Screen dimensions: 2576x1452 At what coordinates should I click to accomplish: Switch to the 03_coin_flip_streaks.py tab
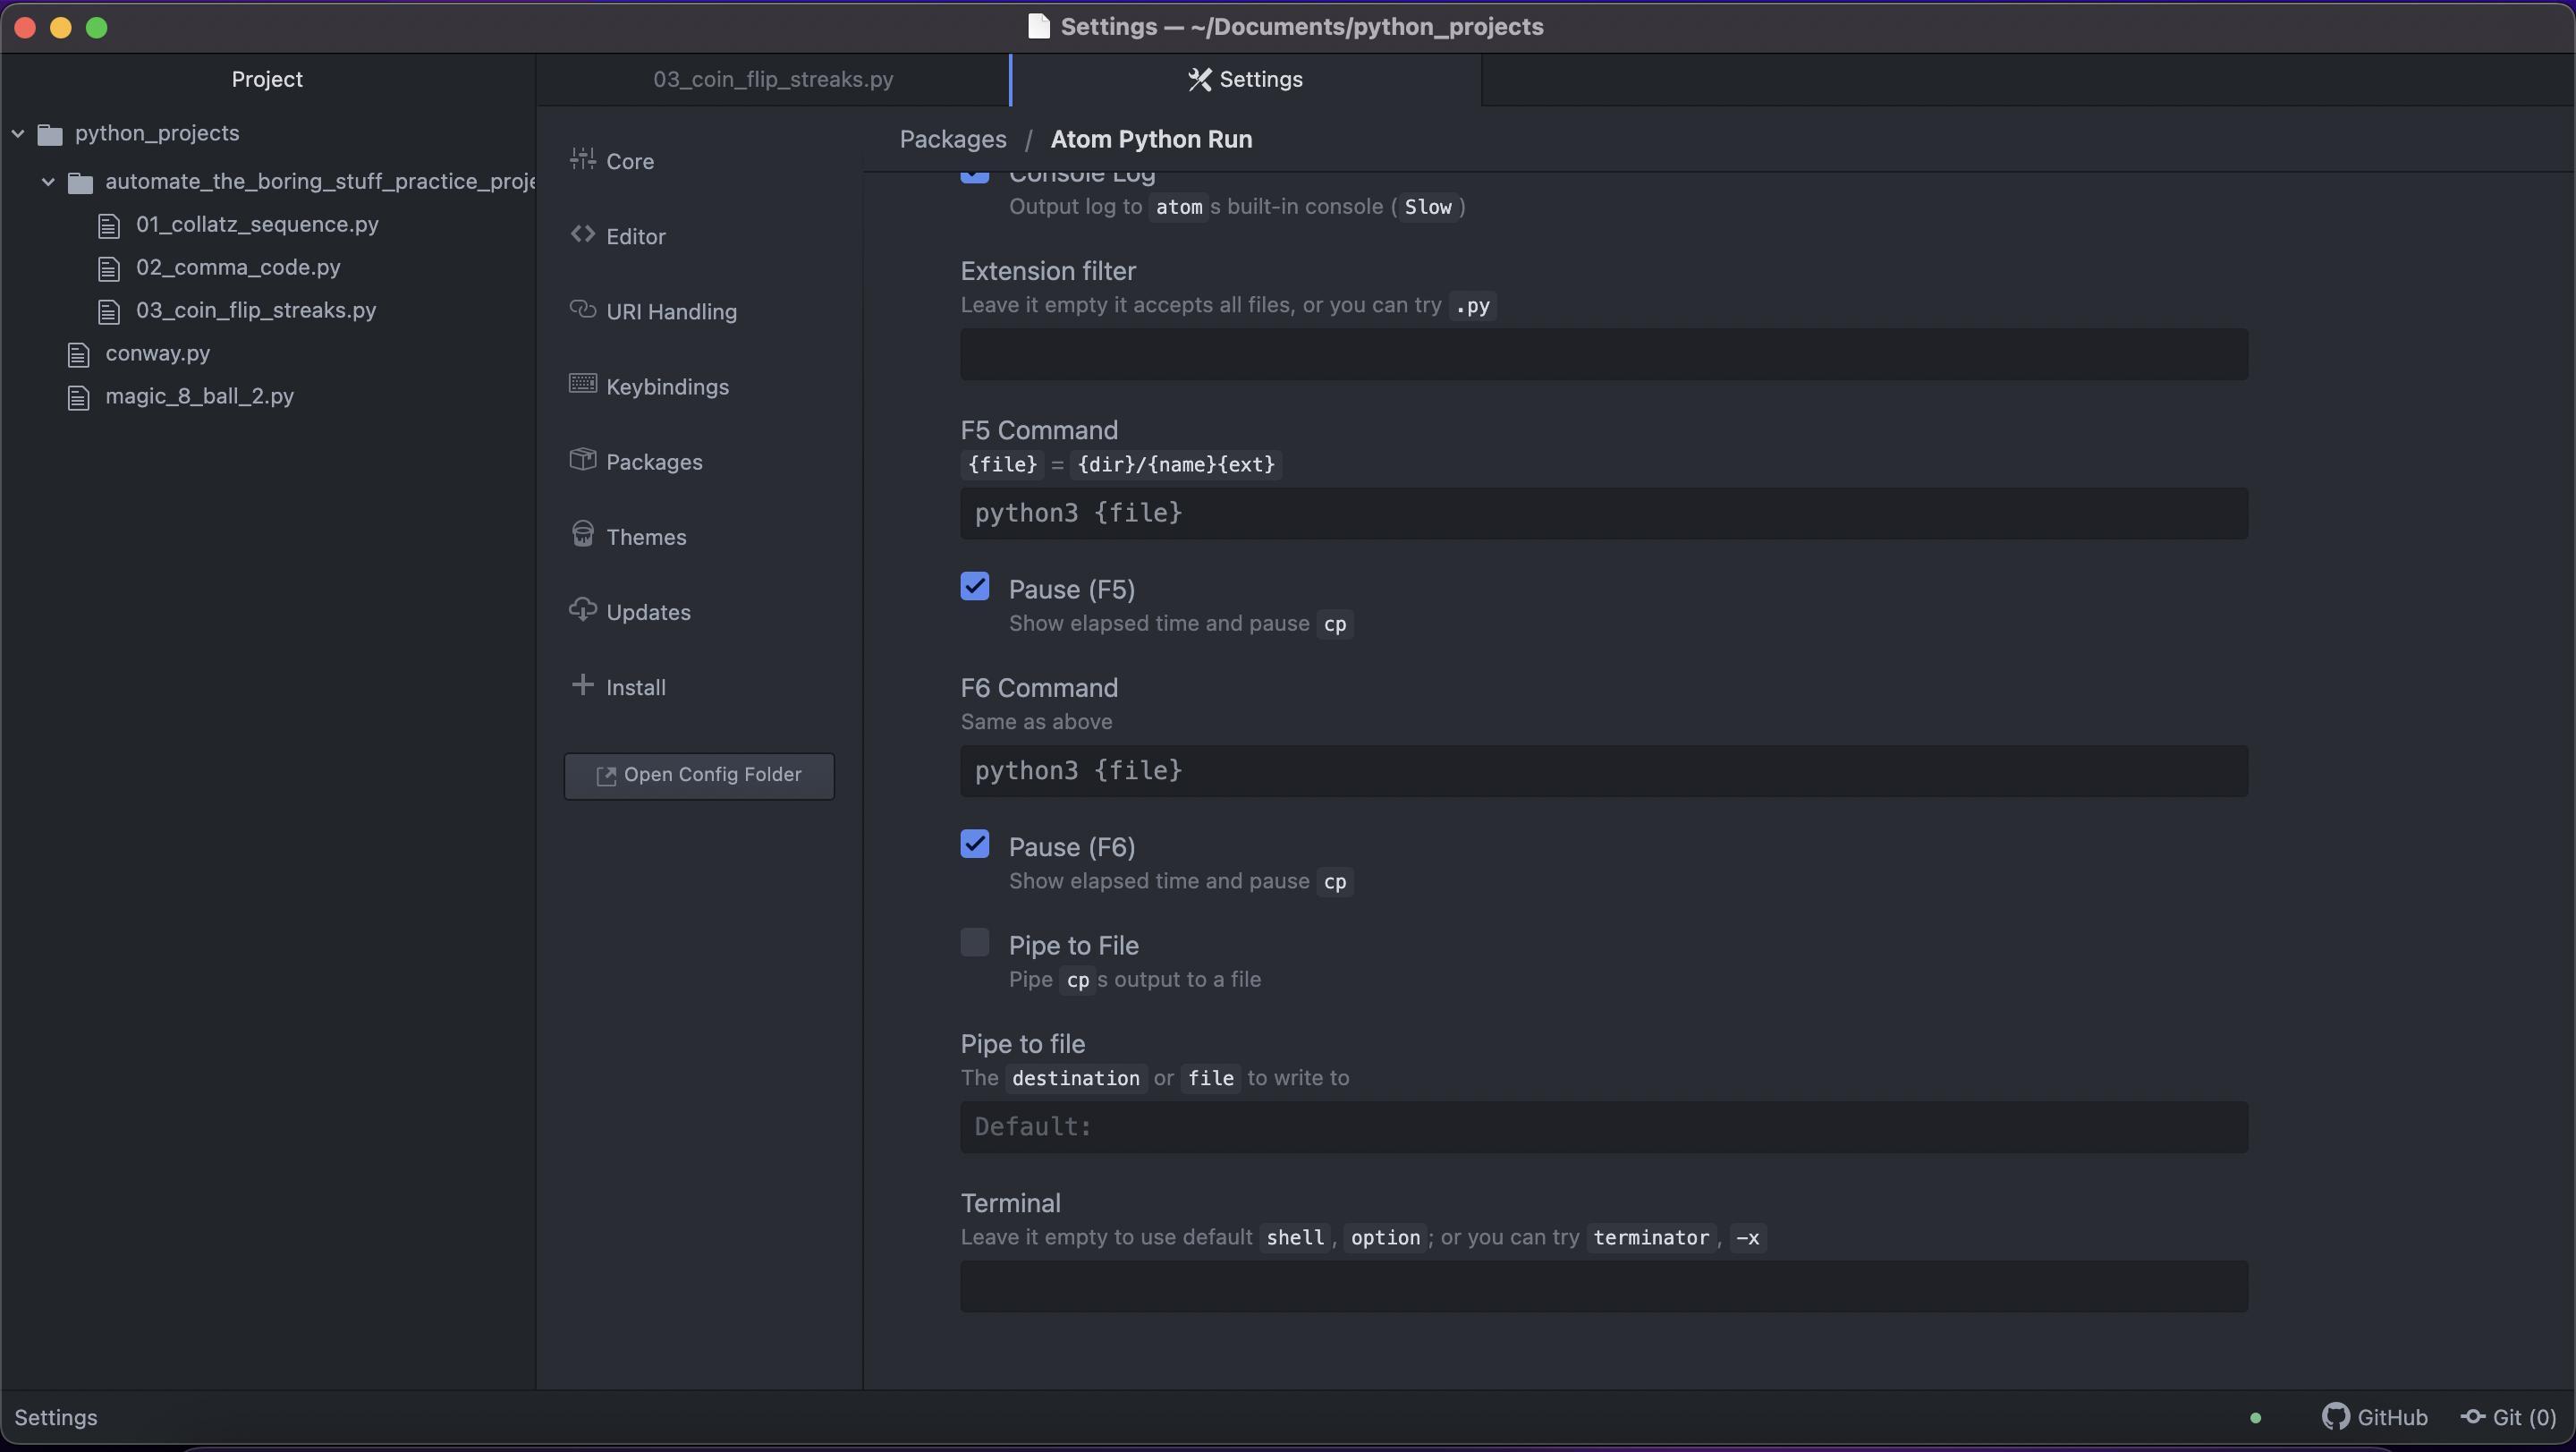(x=772, y=79)
